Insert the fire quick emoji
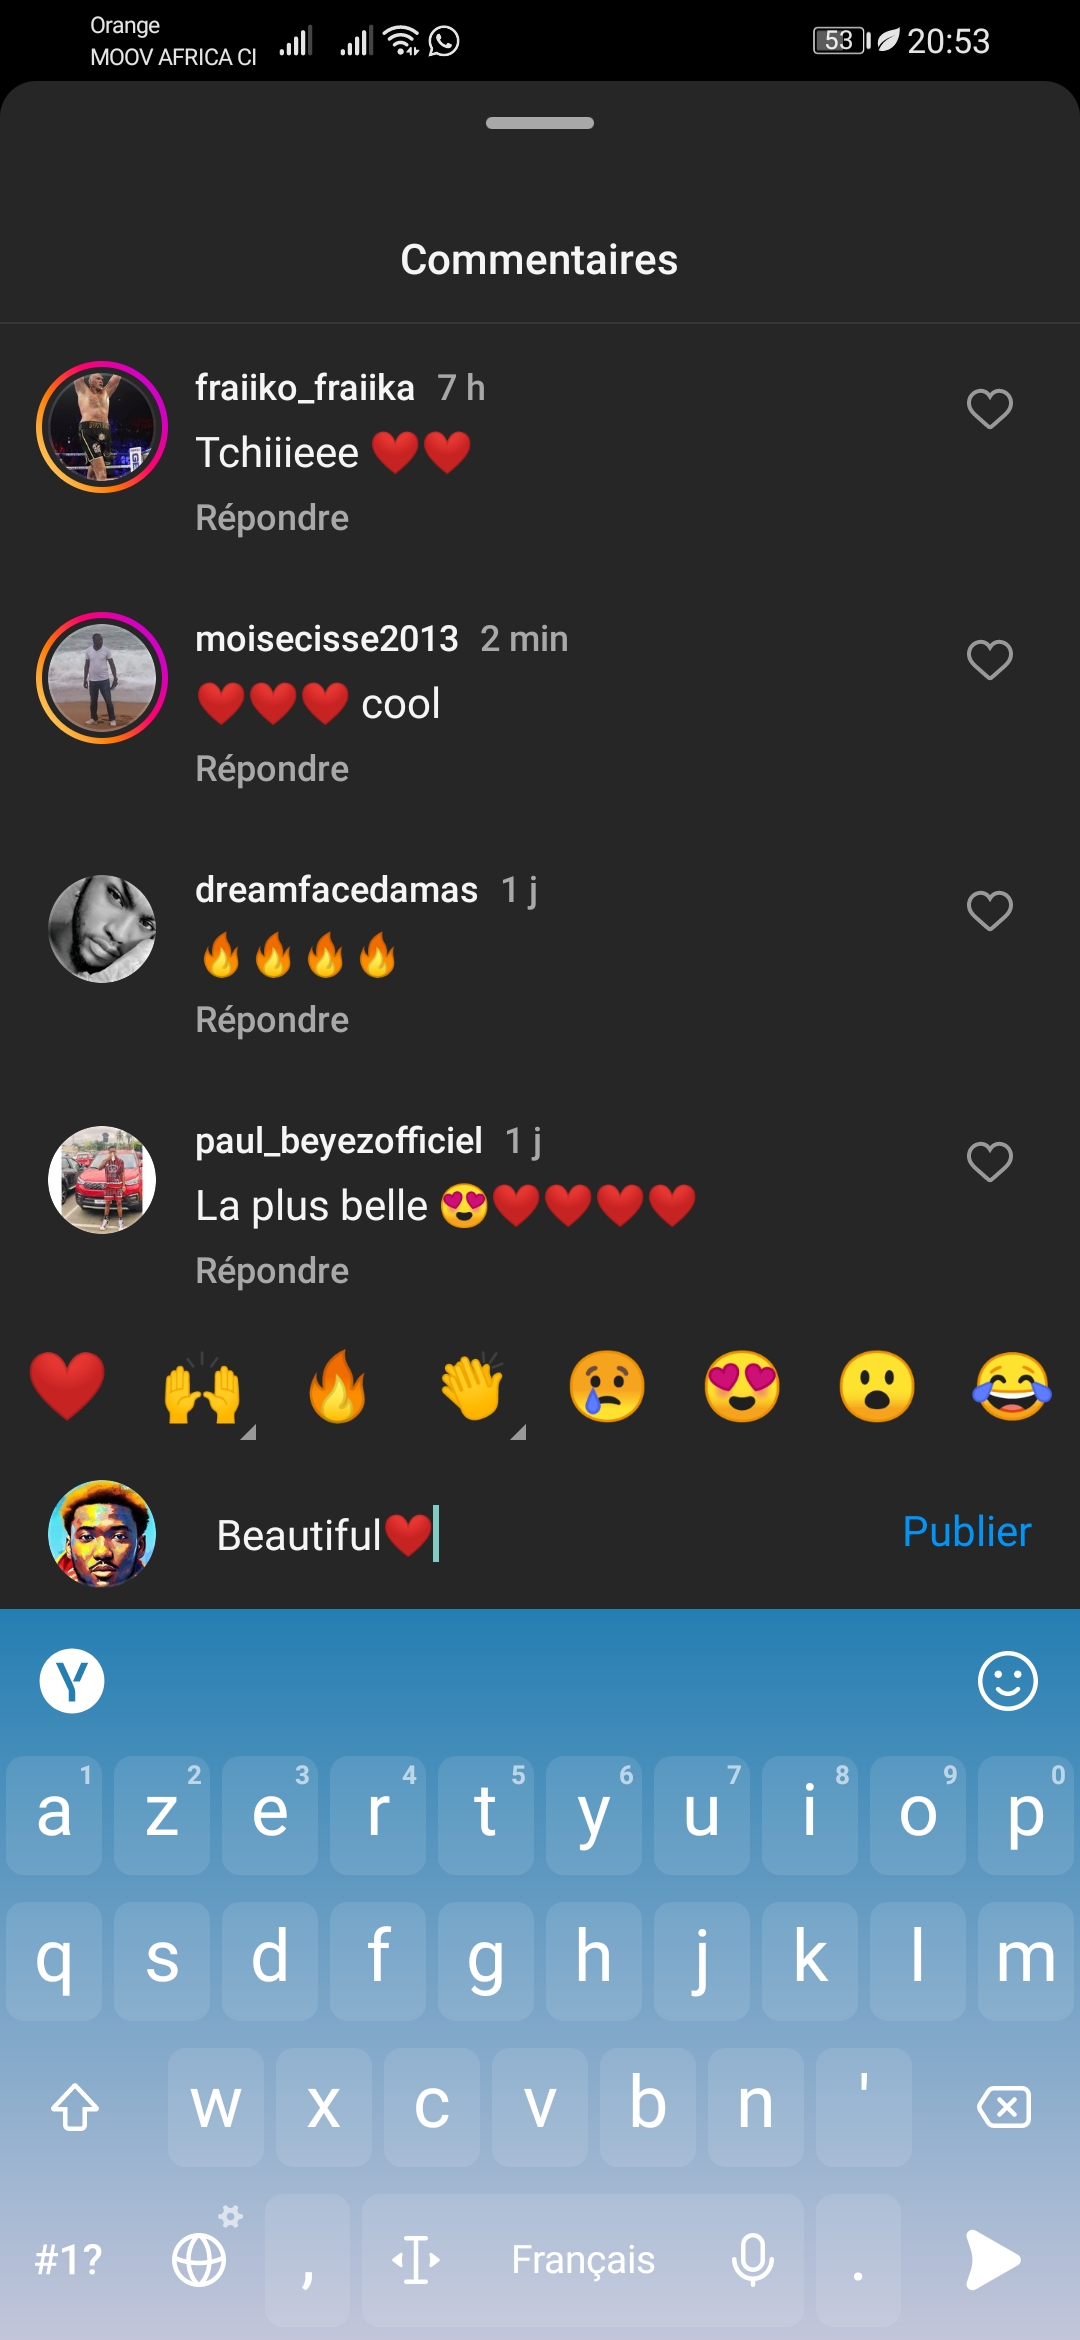 [x=337, y=1386]
